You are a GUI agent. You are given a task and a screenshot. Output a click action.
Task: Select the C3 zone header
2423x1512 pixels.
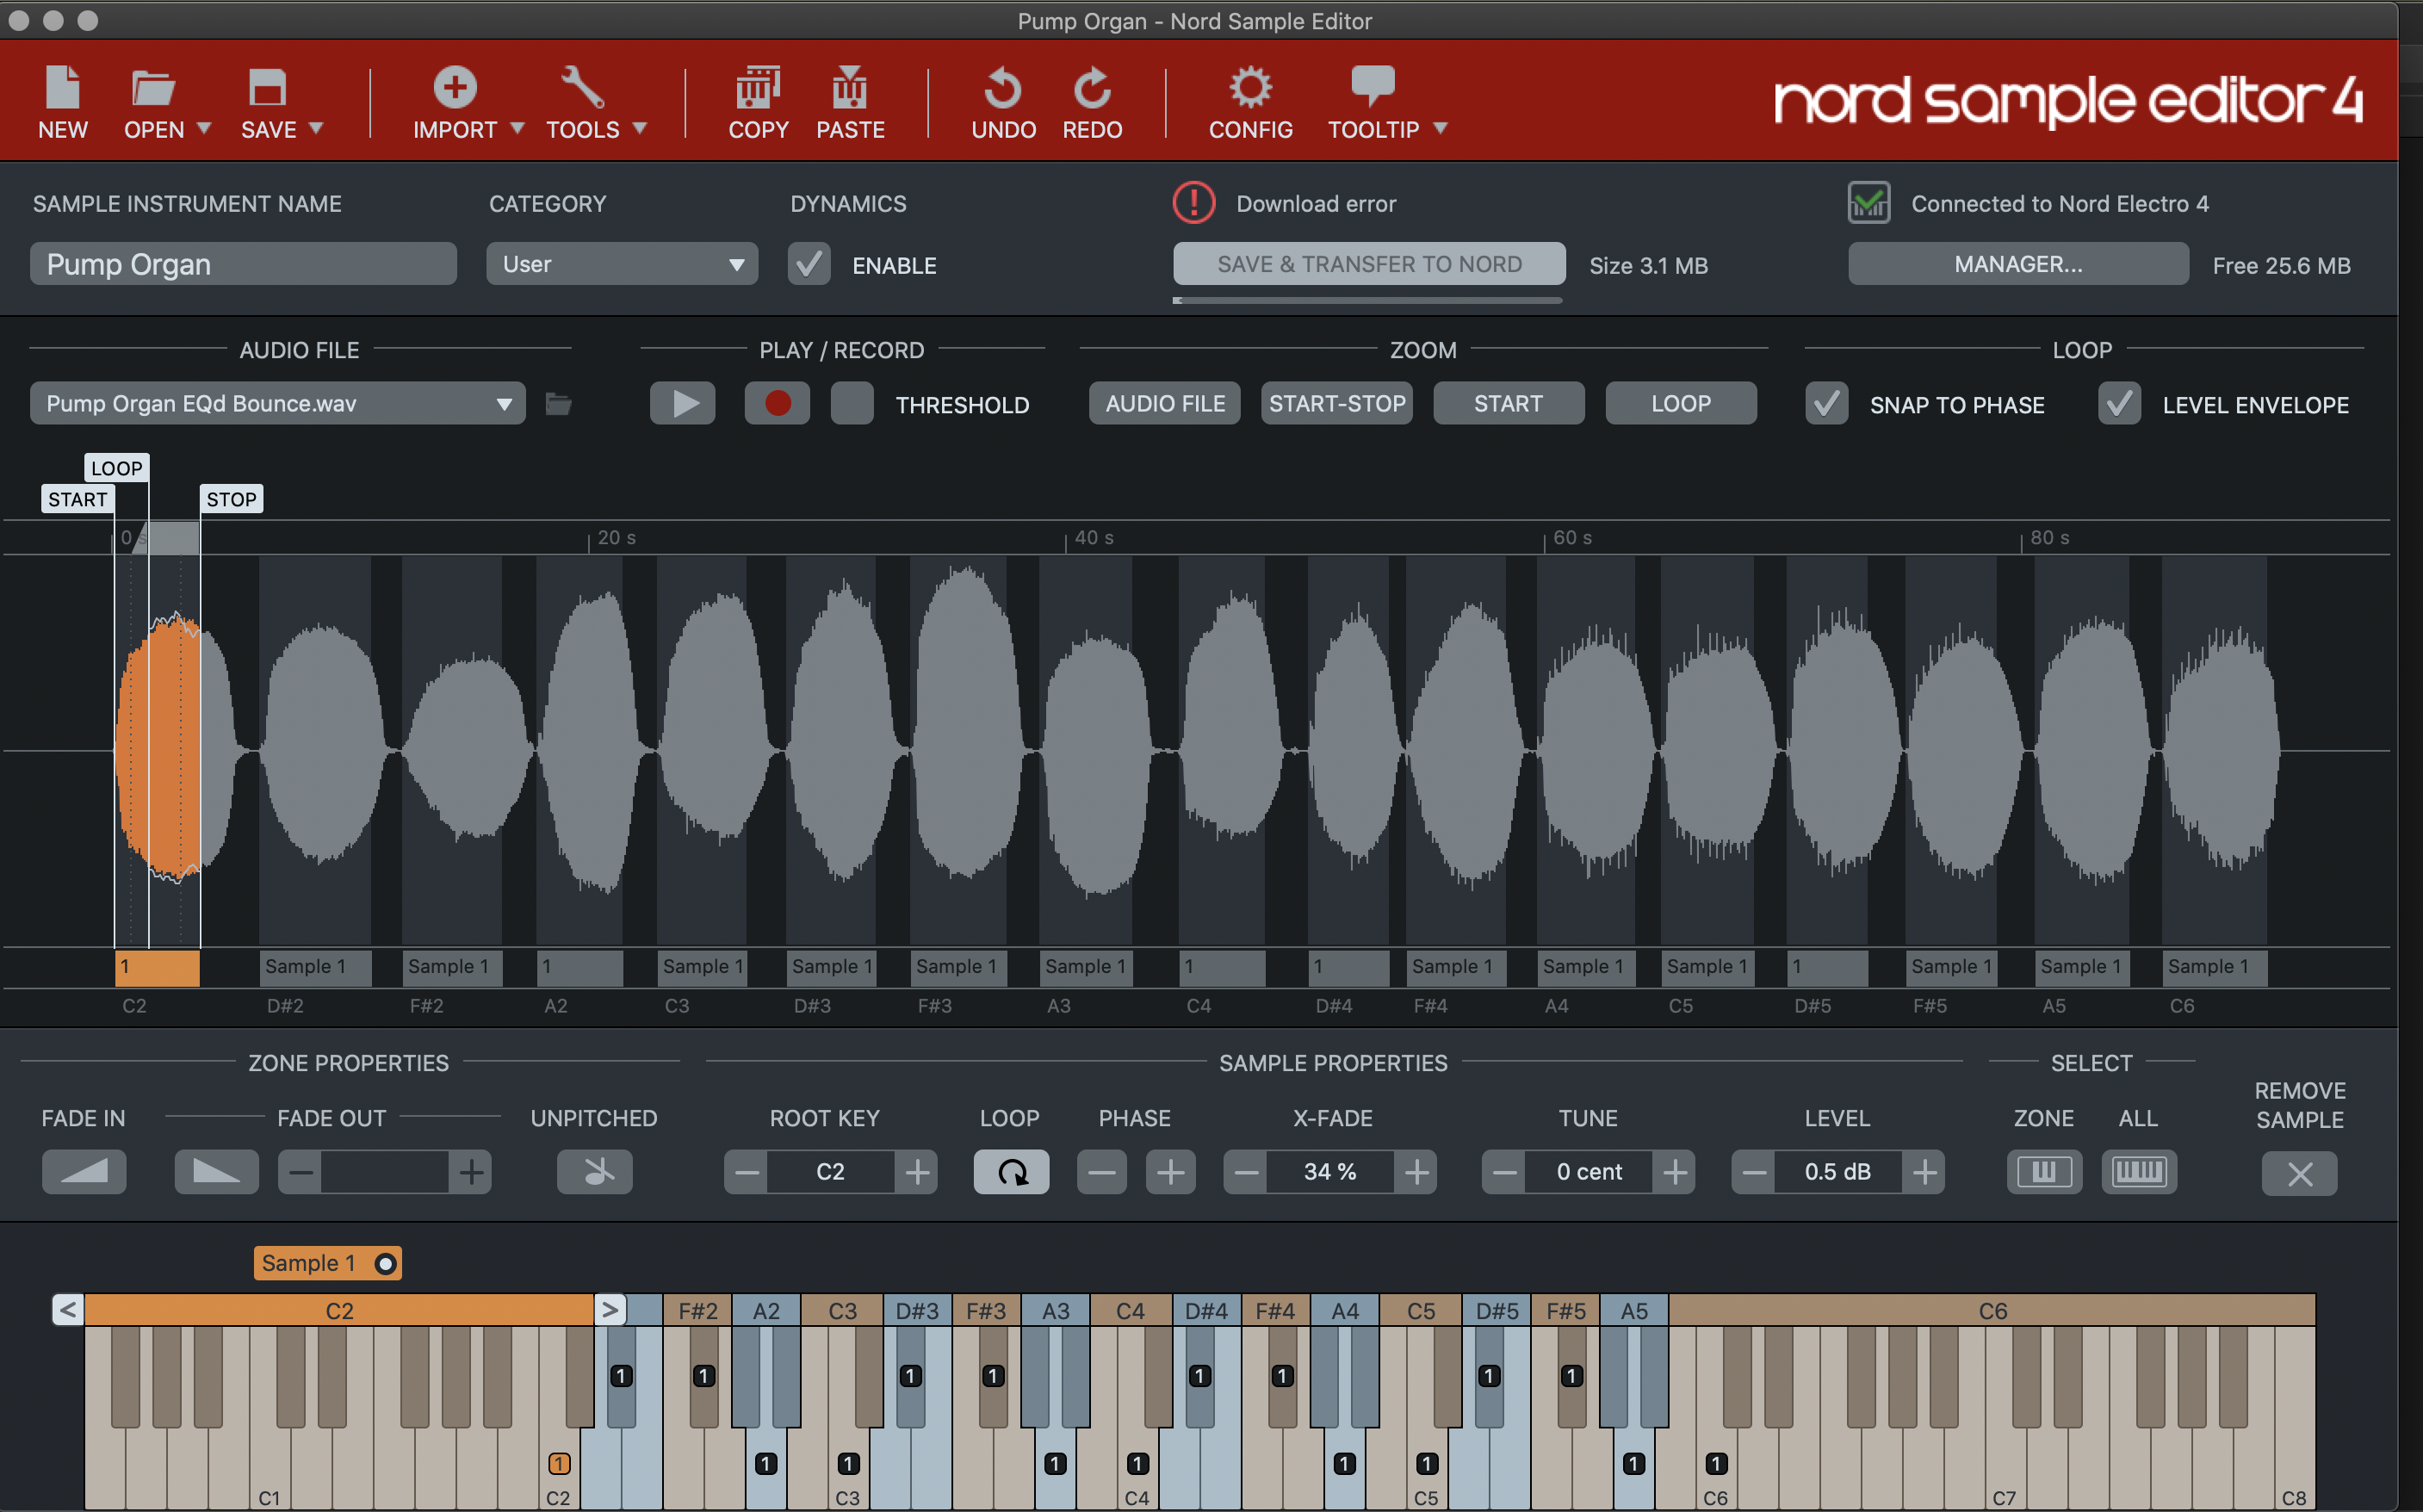click(x=842, y=1310)
